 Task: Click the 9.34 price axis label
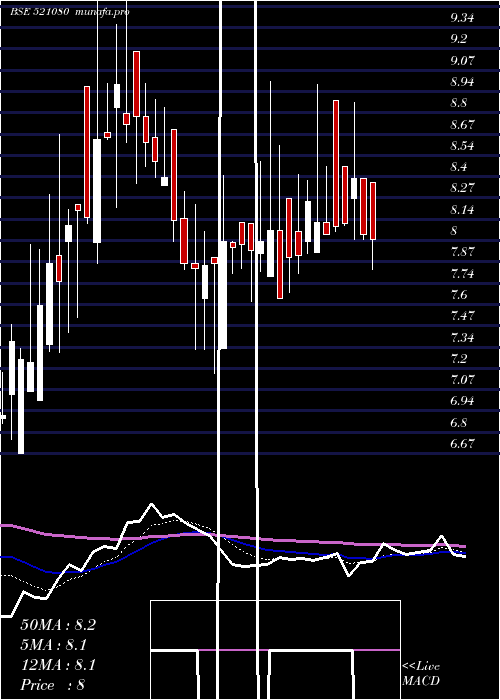(462, 18)
